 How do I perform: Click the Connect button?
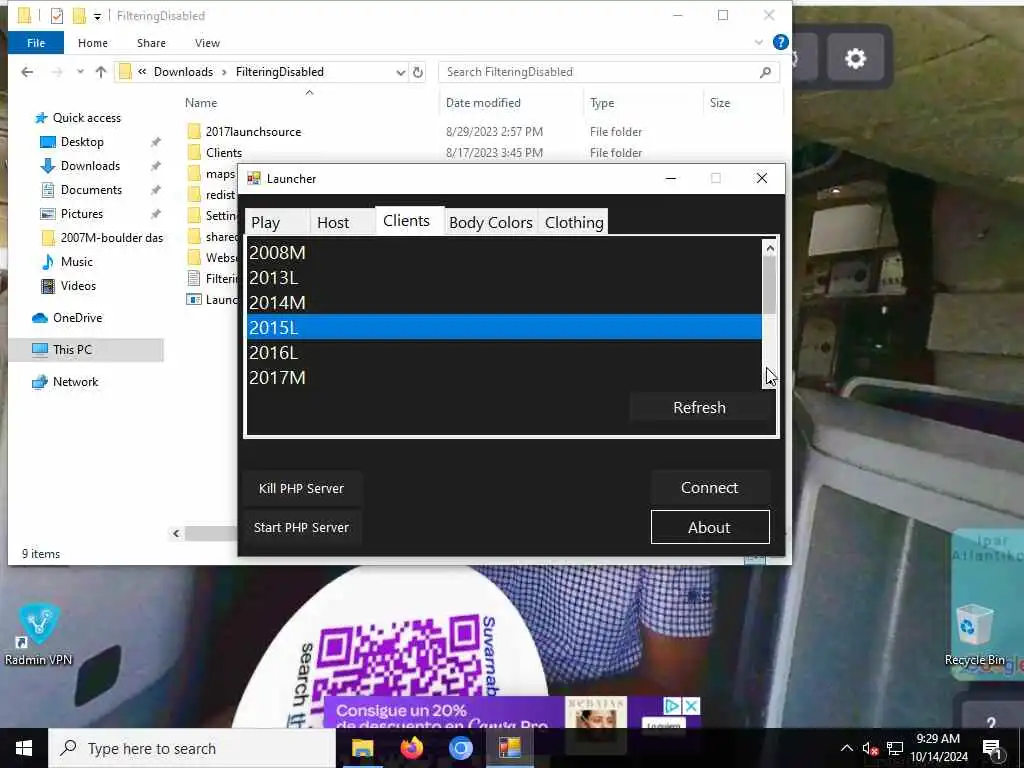coord(710,488)
